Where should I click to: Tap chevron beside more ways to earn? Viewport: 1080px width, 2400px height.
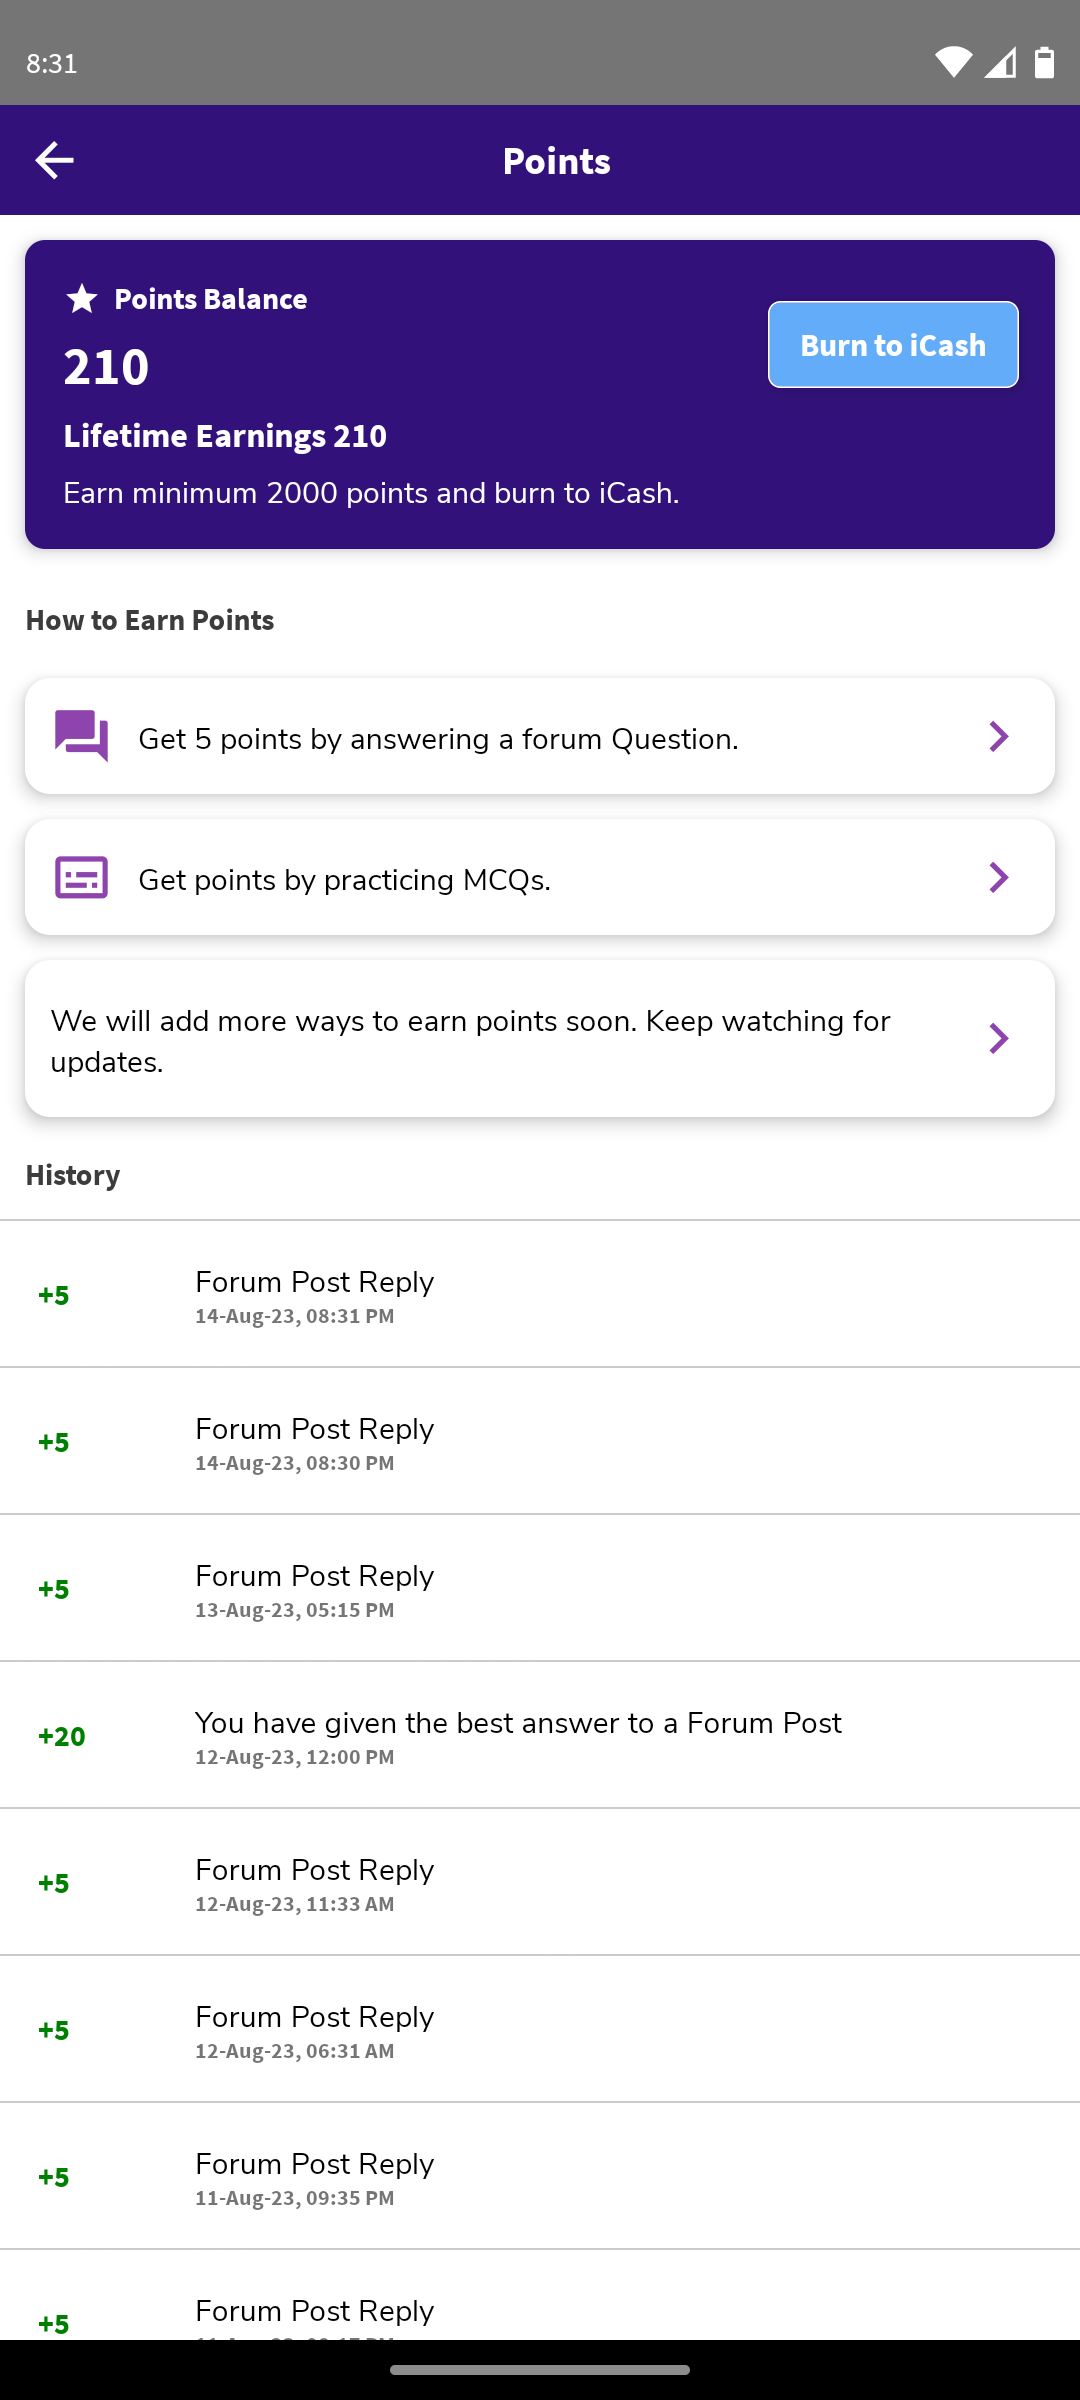(x=998, y=1038)
